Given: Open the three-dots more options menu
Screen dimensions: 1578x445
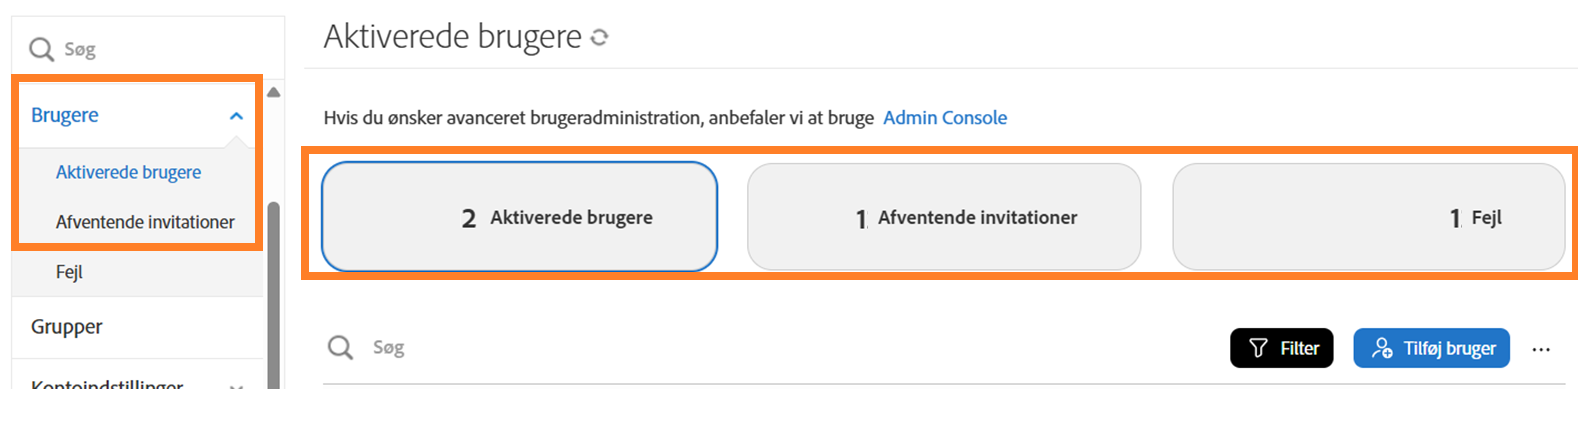Looking at the screenshot, I should pos(1540,349).
